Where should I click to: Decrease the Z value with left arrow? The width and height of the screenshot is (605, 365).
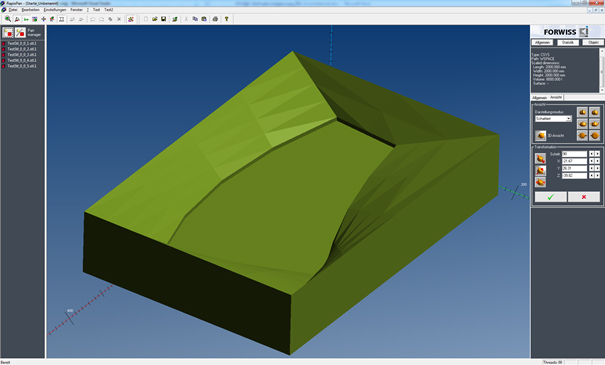591,176
